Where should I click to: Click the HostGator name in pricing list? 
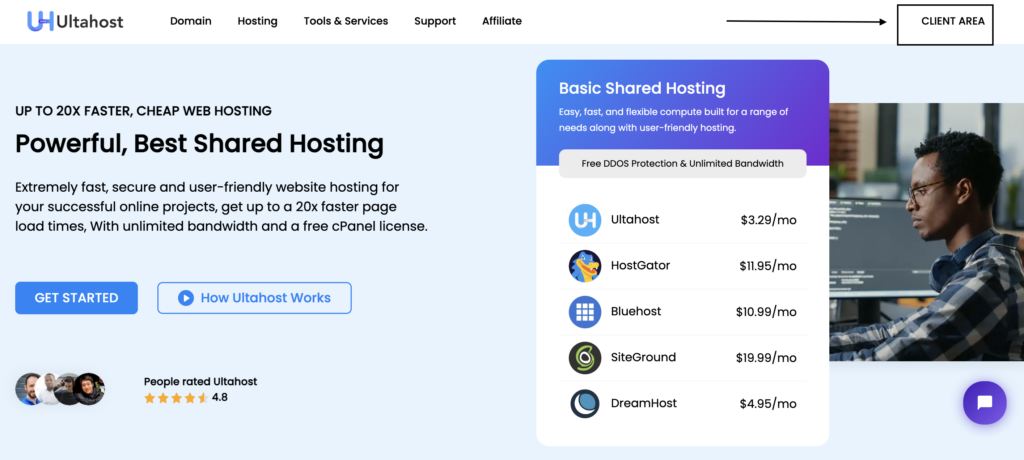[640, 265]
